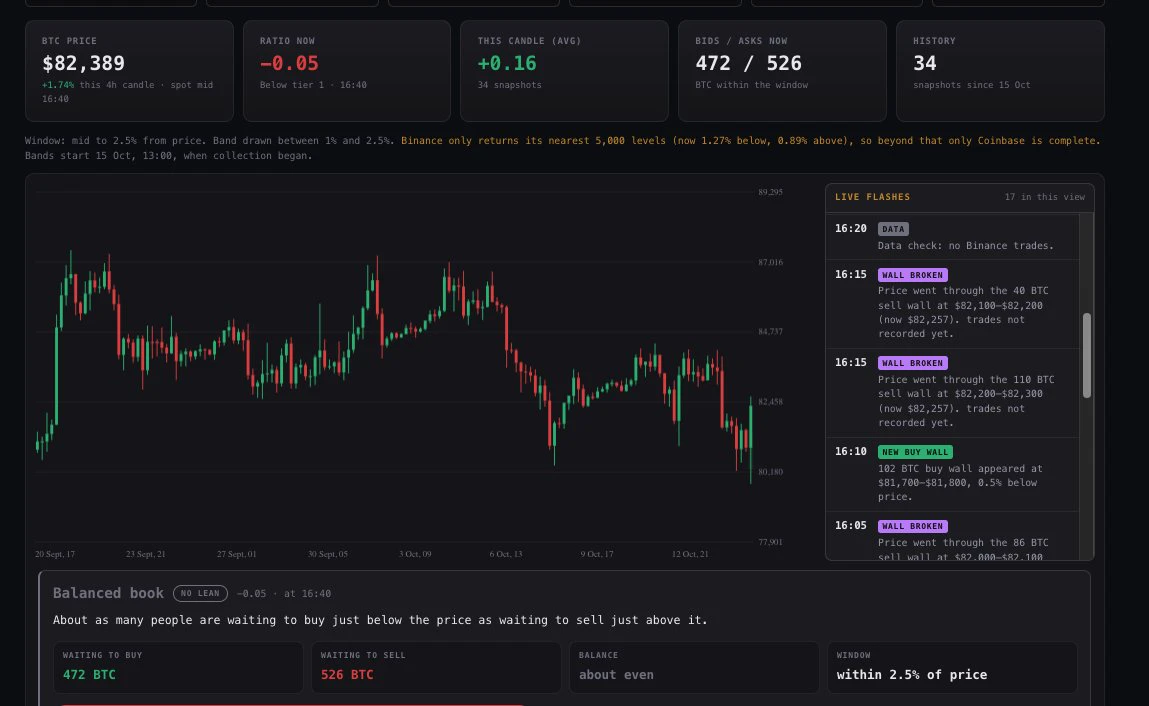Select the "17 in this view" counter
Screen dimensions: 1149x706
coord(1045,197)
